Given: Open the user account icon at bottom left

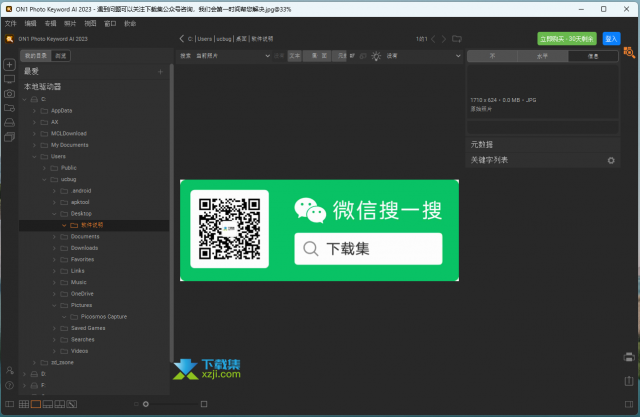Looking at the screenshot, I should [9, 370].
